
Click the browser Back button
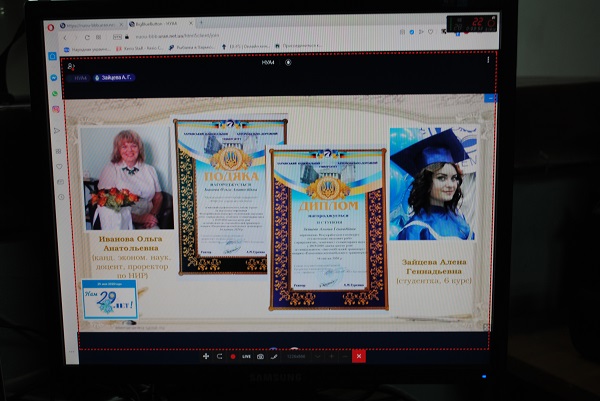coord(66,36)
